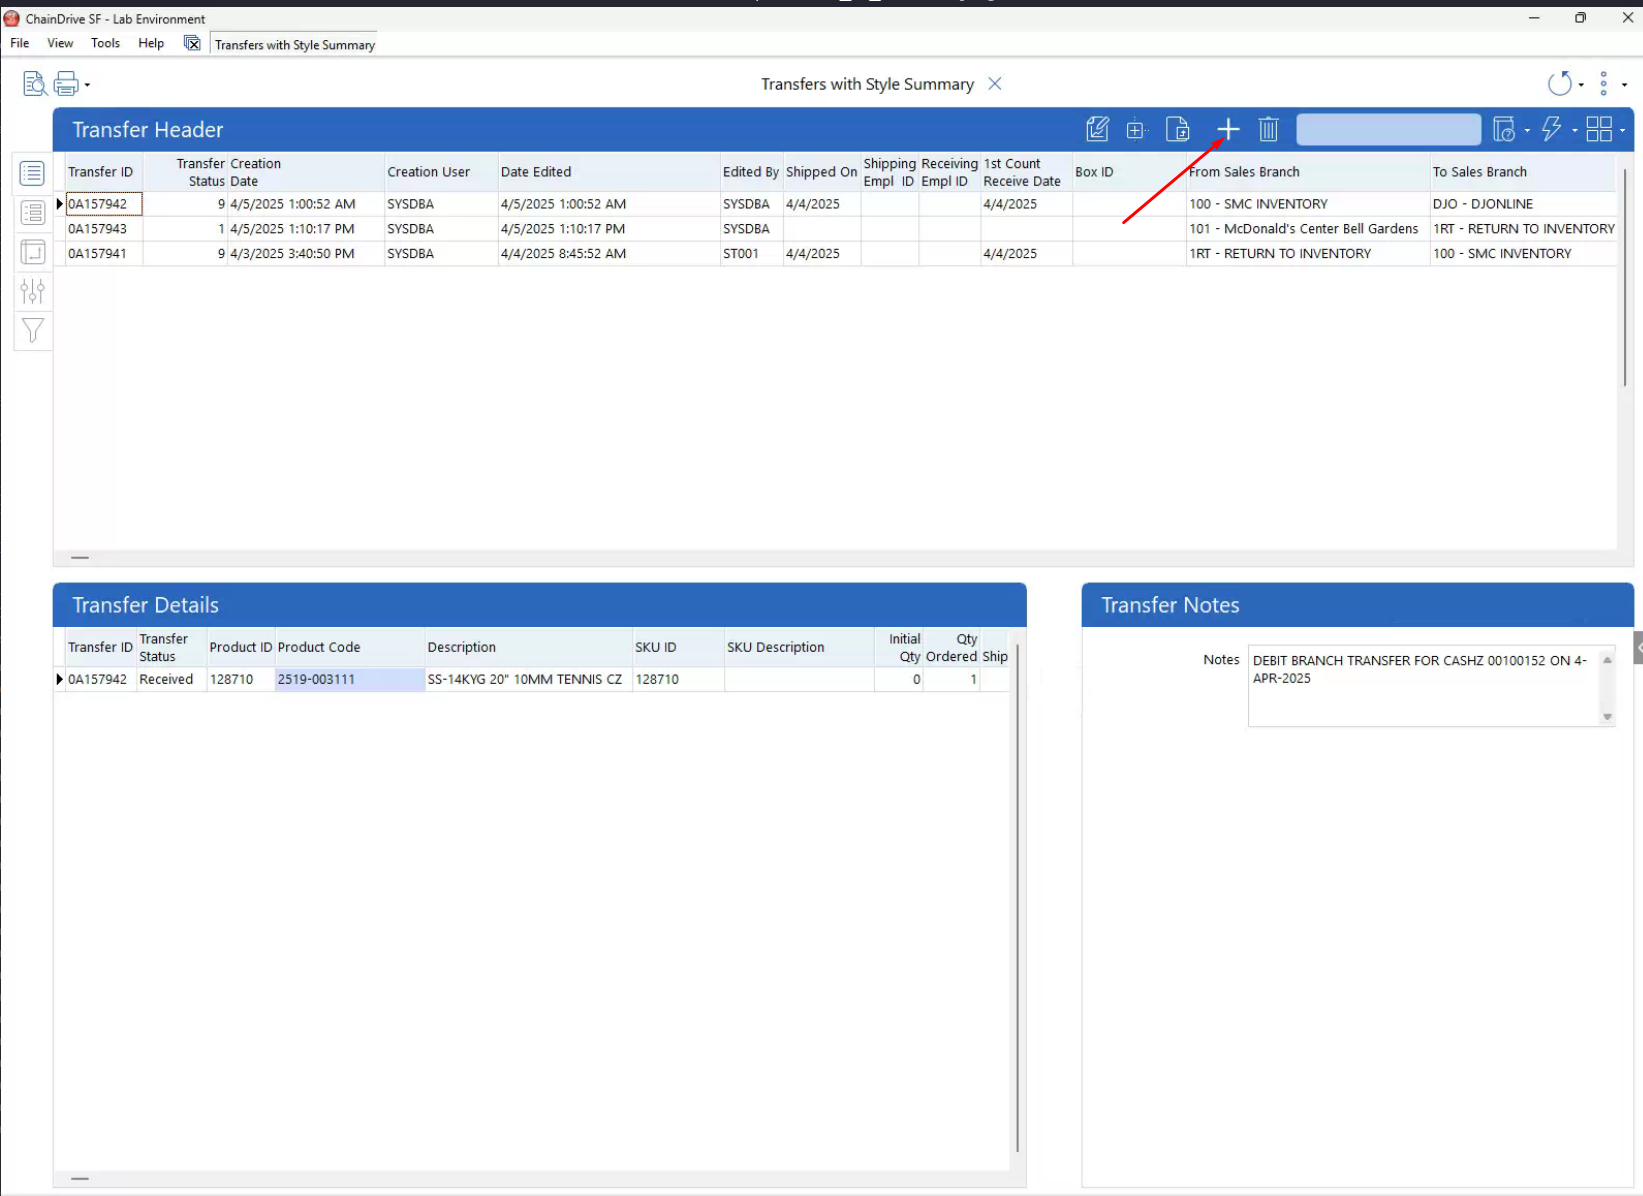Switch to Transfers with Style Summary tab
The width and height of the screenshot is (1643, 1196).
295,45
